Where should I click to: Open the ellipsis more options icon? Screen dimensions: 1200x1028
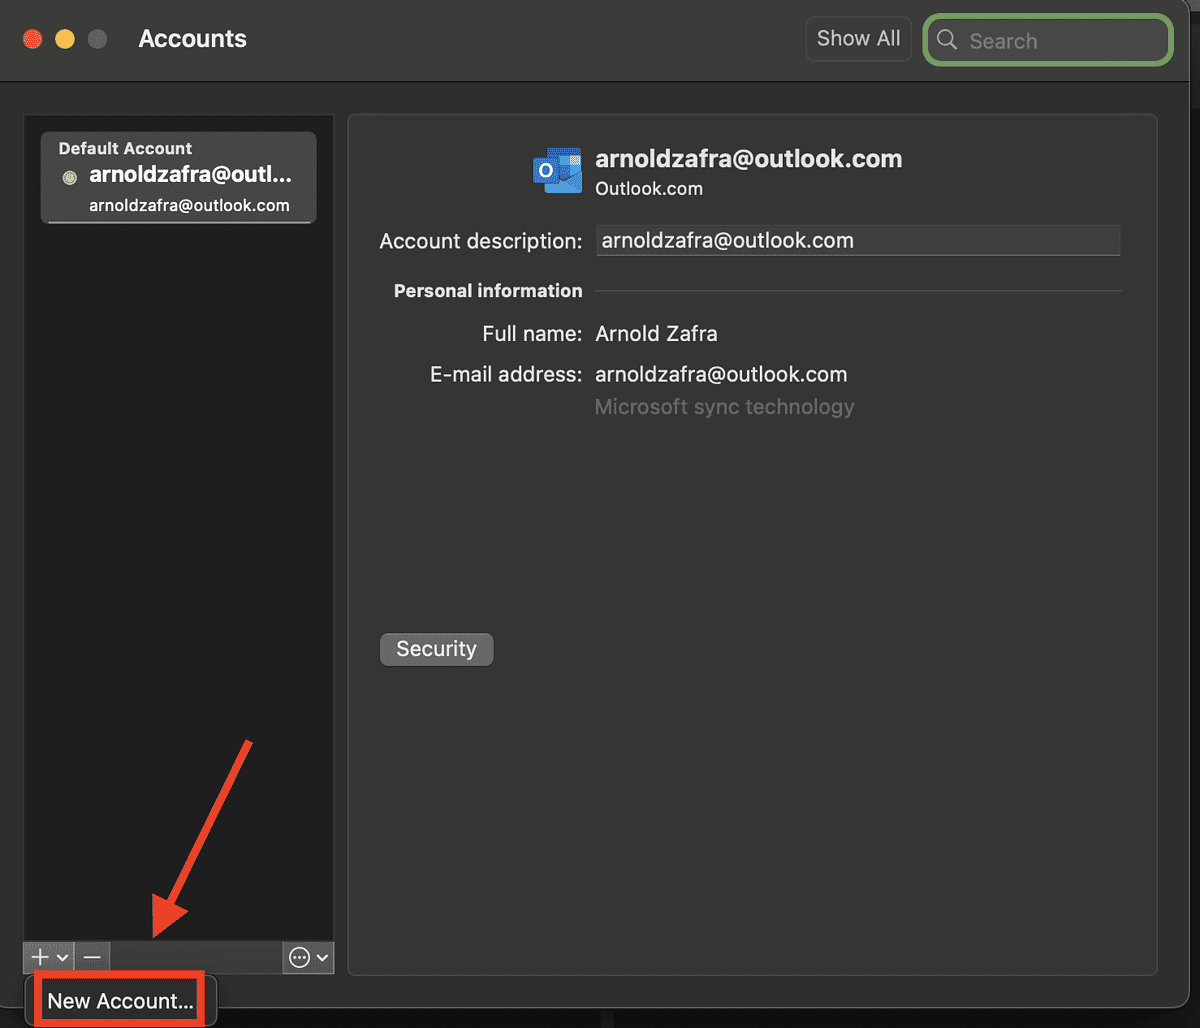(x=299, y=957)
